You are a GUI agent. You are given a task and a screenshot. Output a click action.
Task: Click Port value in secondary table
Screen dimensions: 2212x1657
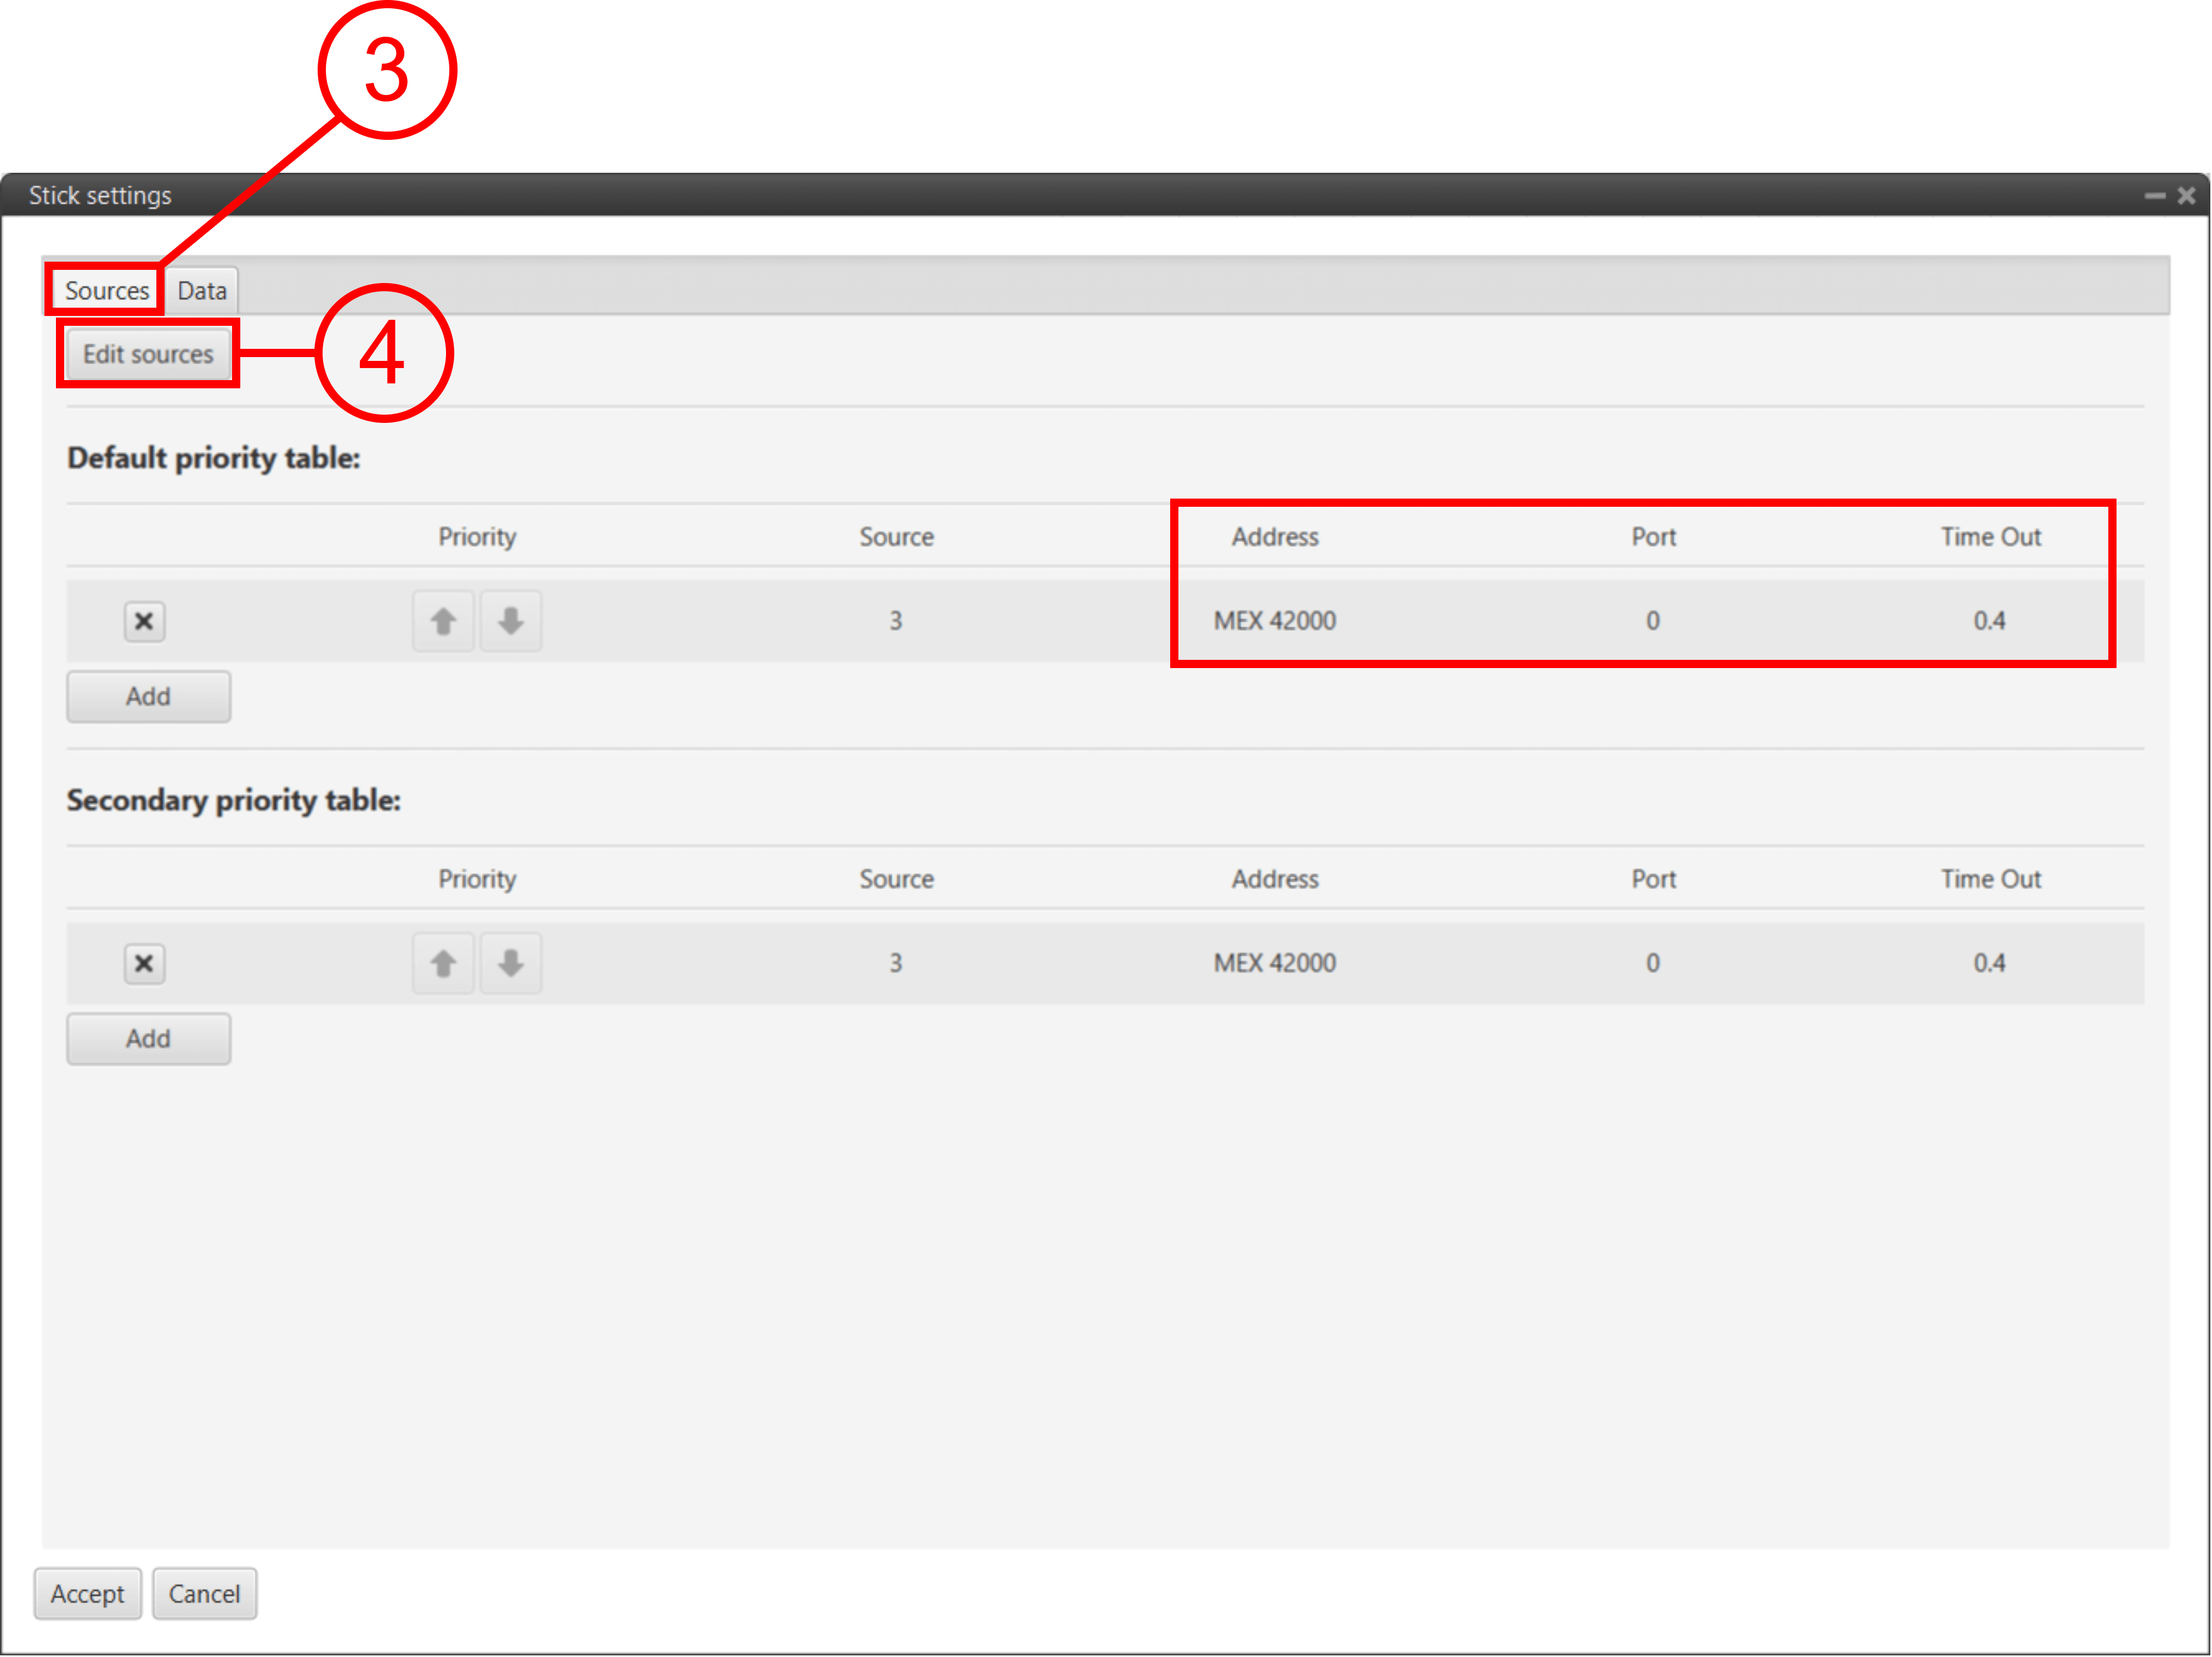pos(1652,963)
